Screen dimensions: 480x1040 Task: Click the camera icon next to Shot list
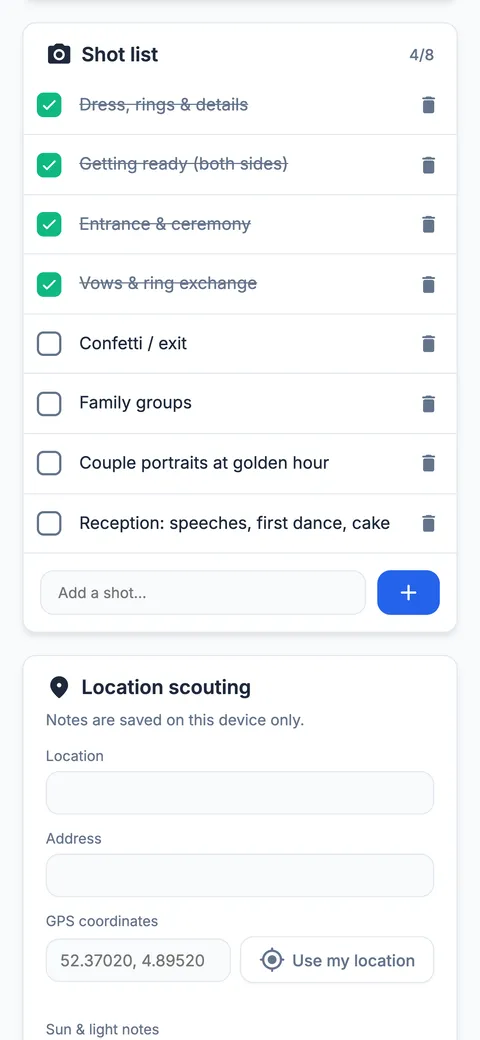[59, 54]
